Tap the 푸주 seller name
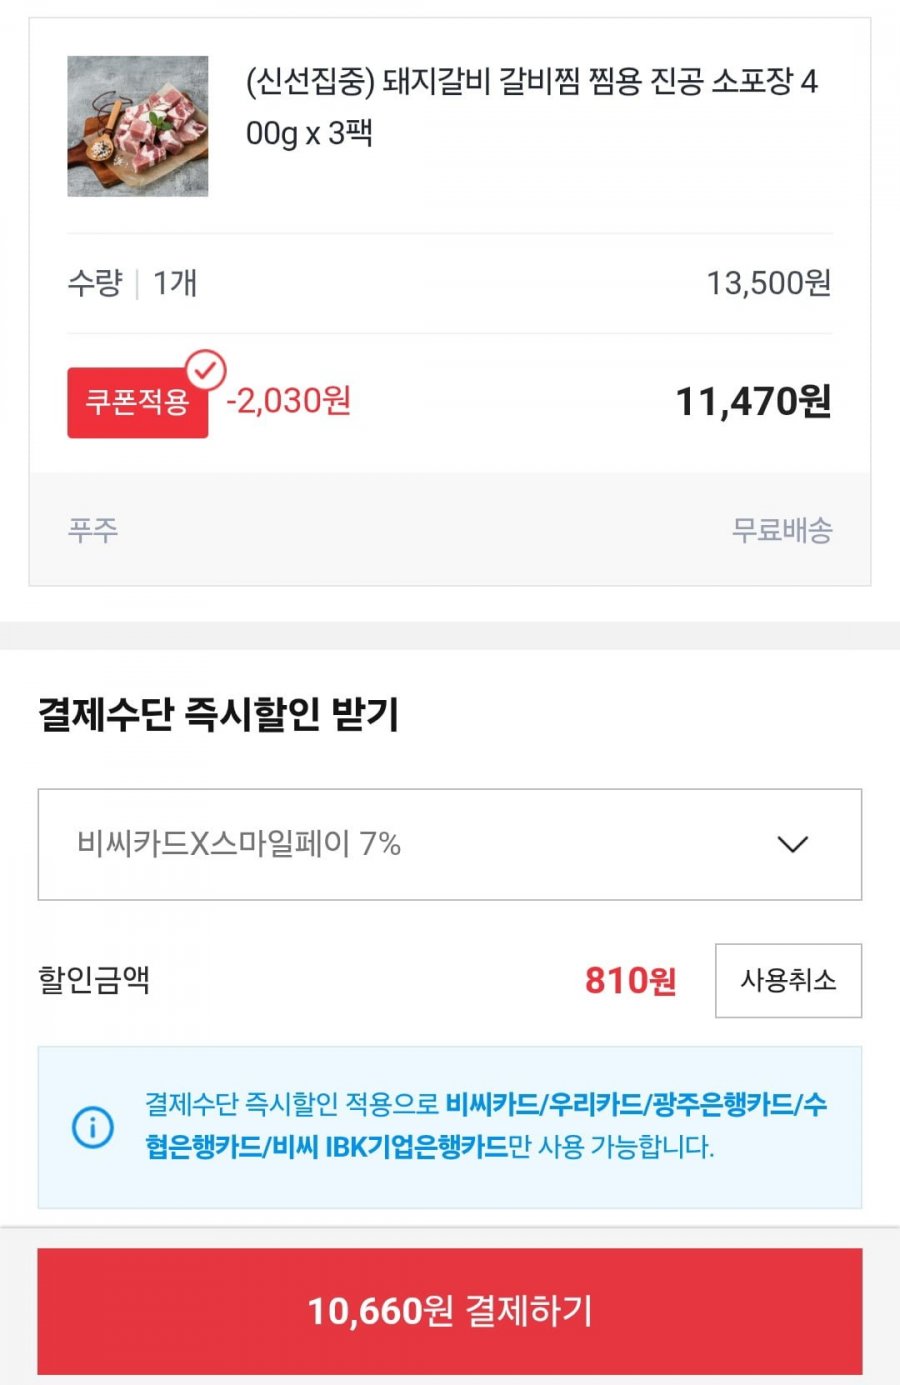 click(x=93, y=529)
